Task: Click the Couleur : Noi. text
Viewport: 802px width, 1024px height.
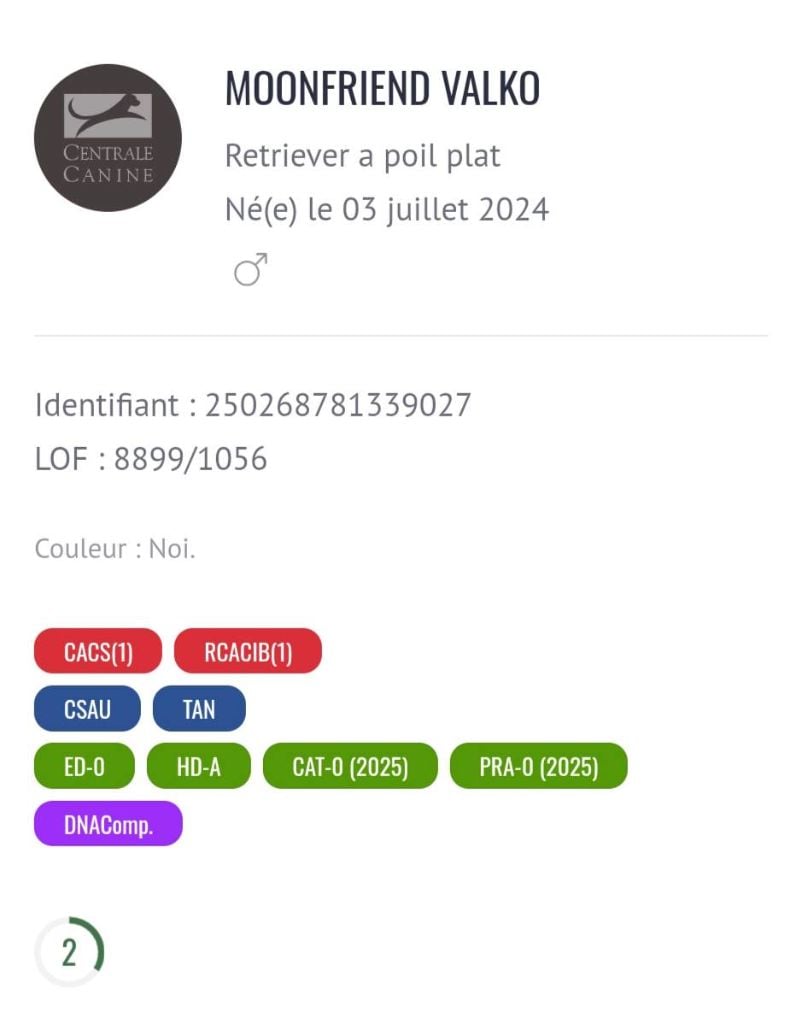Action: point(115,549)
